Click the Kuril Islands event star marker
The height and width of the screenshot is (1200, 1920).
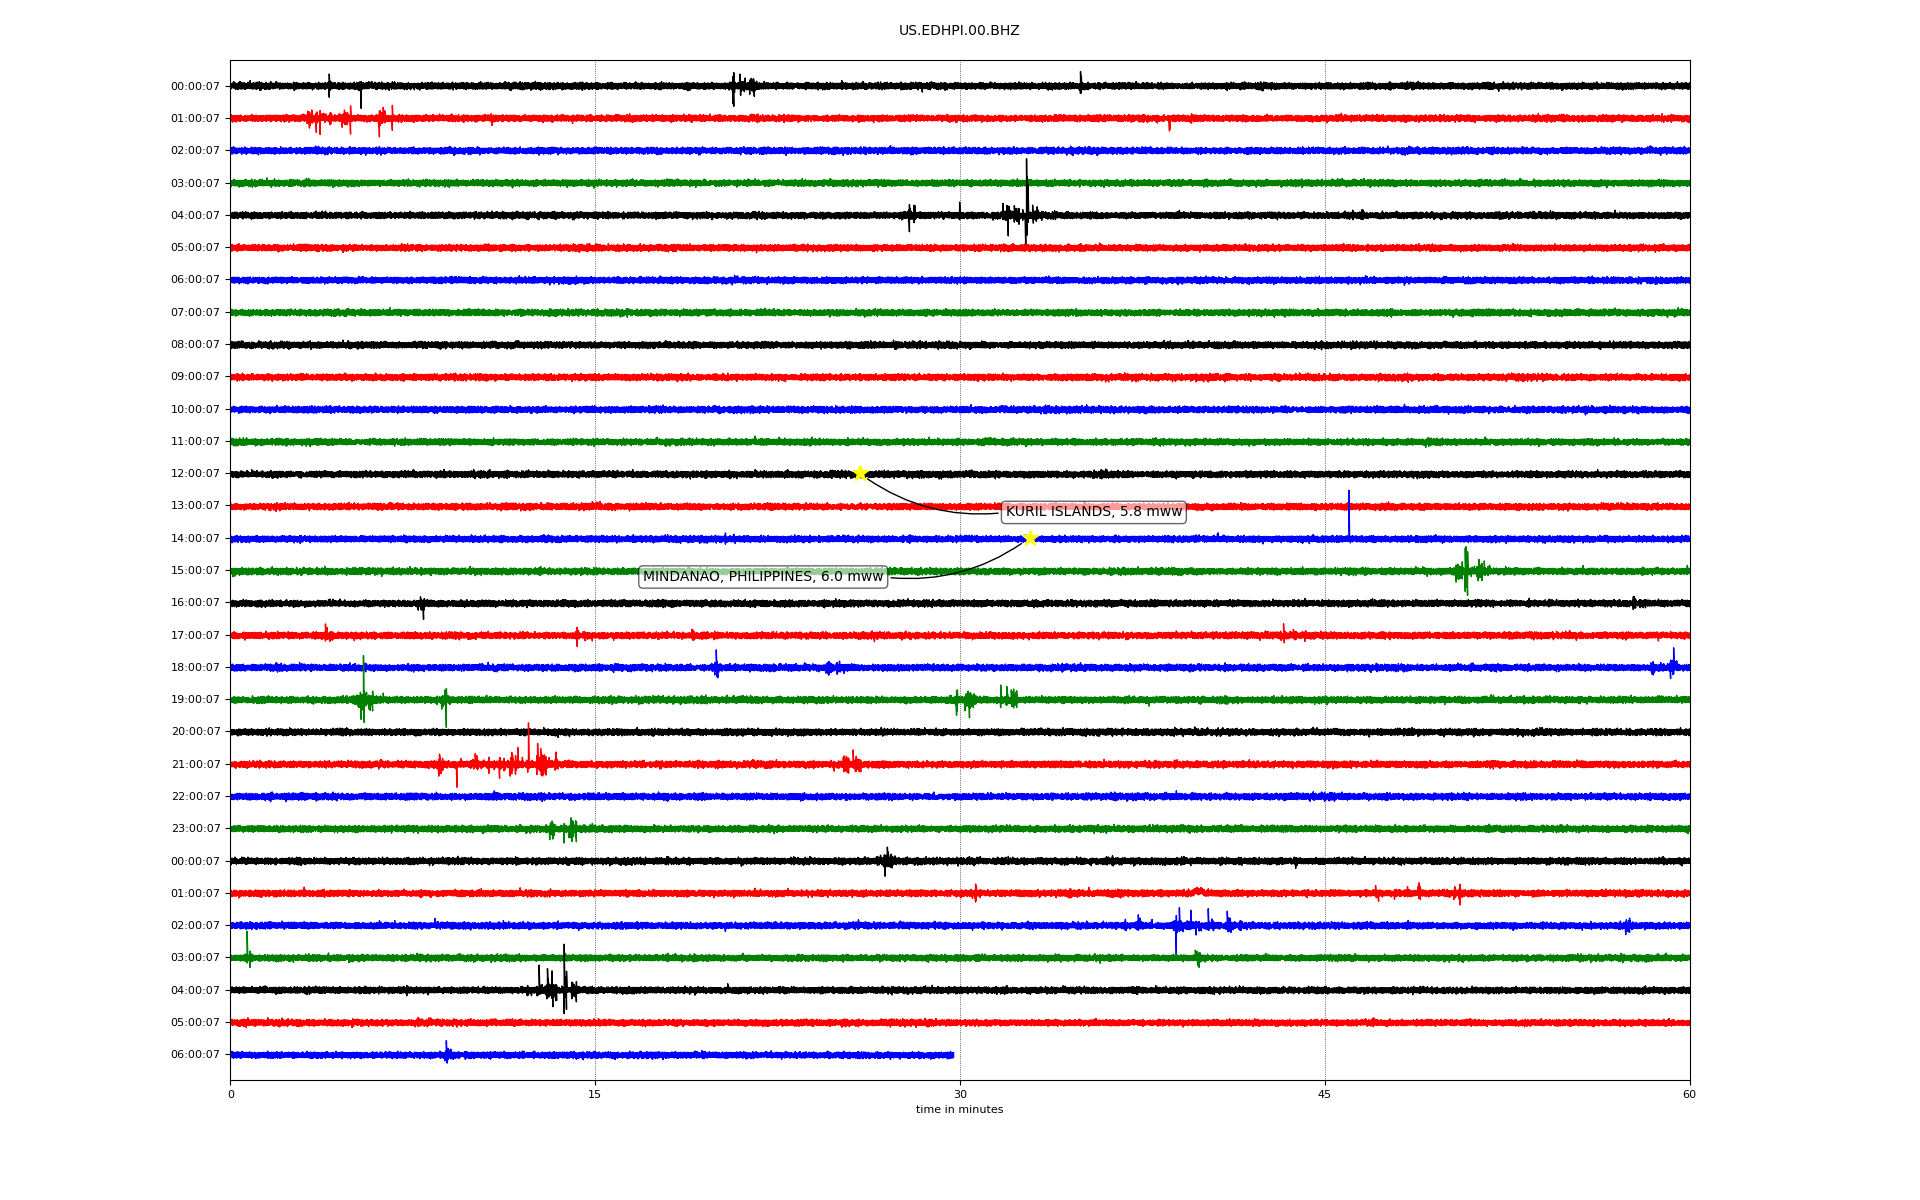click(x=860, y=473)
